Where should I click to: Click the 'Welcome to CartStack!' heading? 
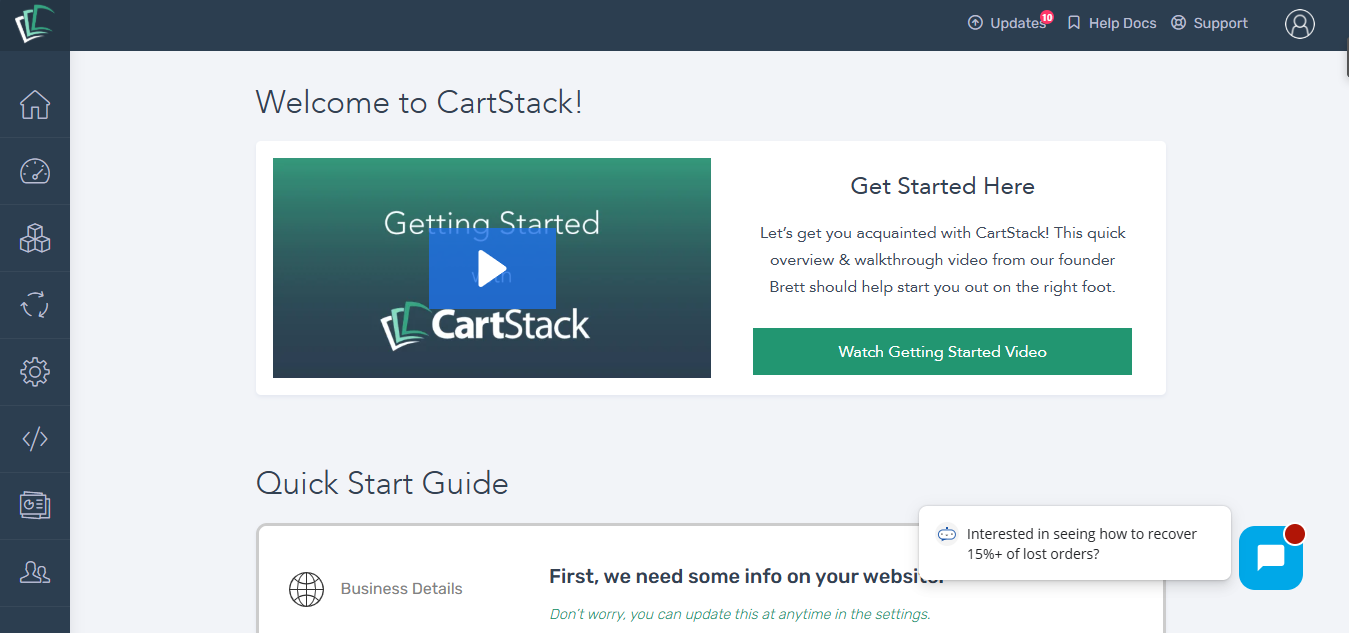pos(419,102)
